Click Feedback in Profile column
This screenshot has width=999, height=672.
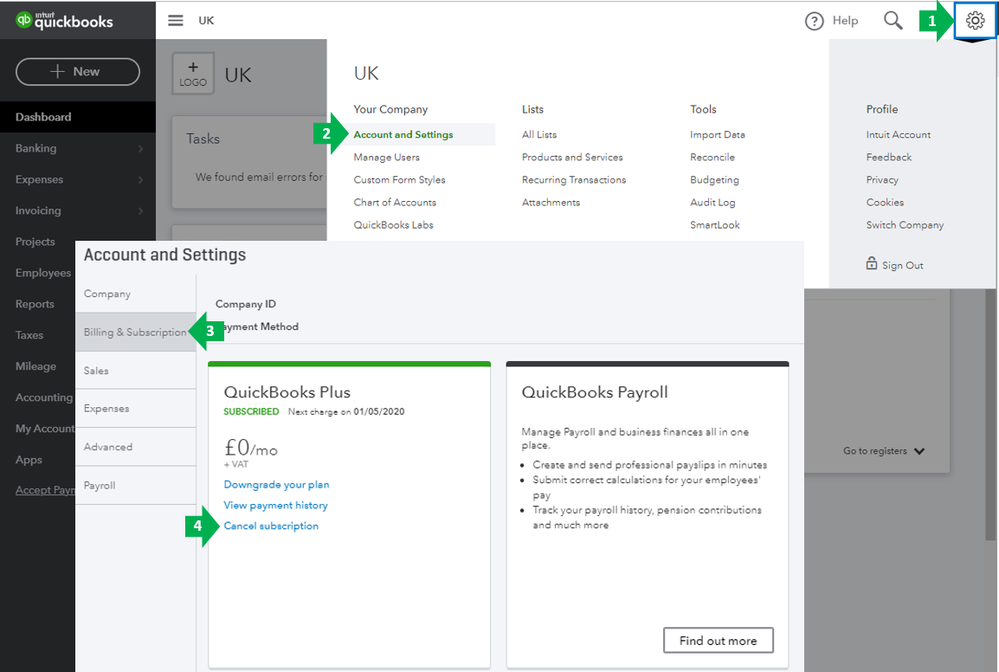click(x=889, y=157)
